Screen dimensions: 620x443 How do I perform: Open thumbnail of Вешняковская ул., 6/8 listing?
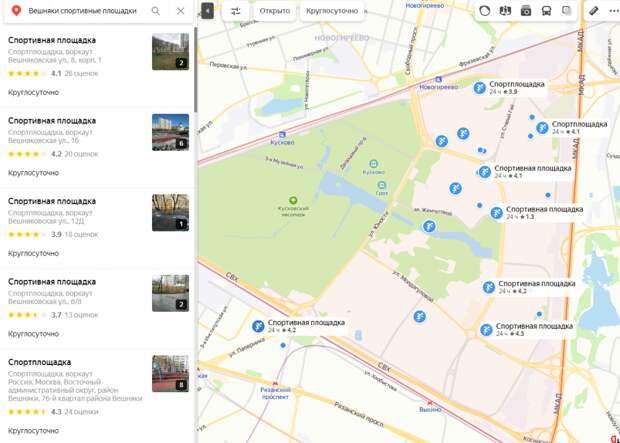170,293
